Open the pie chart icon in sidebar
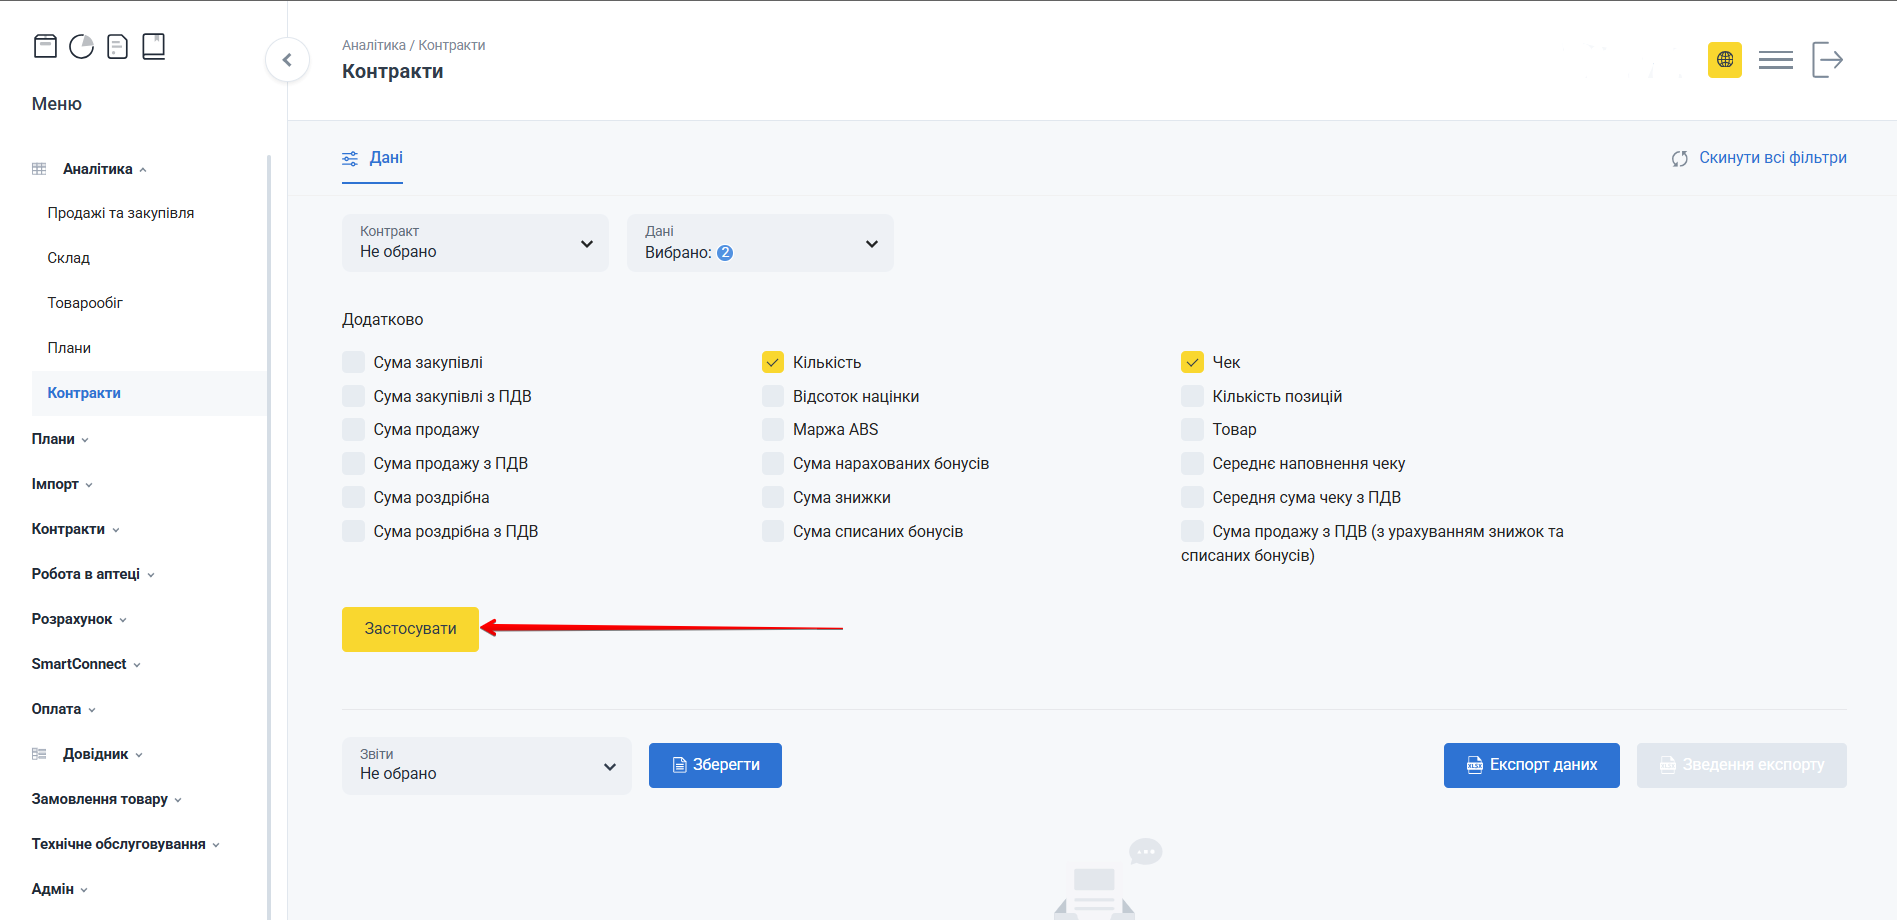The height and width of the screenshot is (920, 1897). tap(81, 46)
